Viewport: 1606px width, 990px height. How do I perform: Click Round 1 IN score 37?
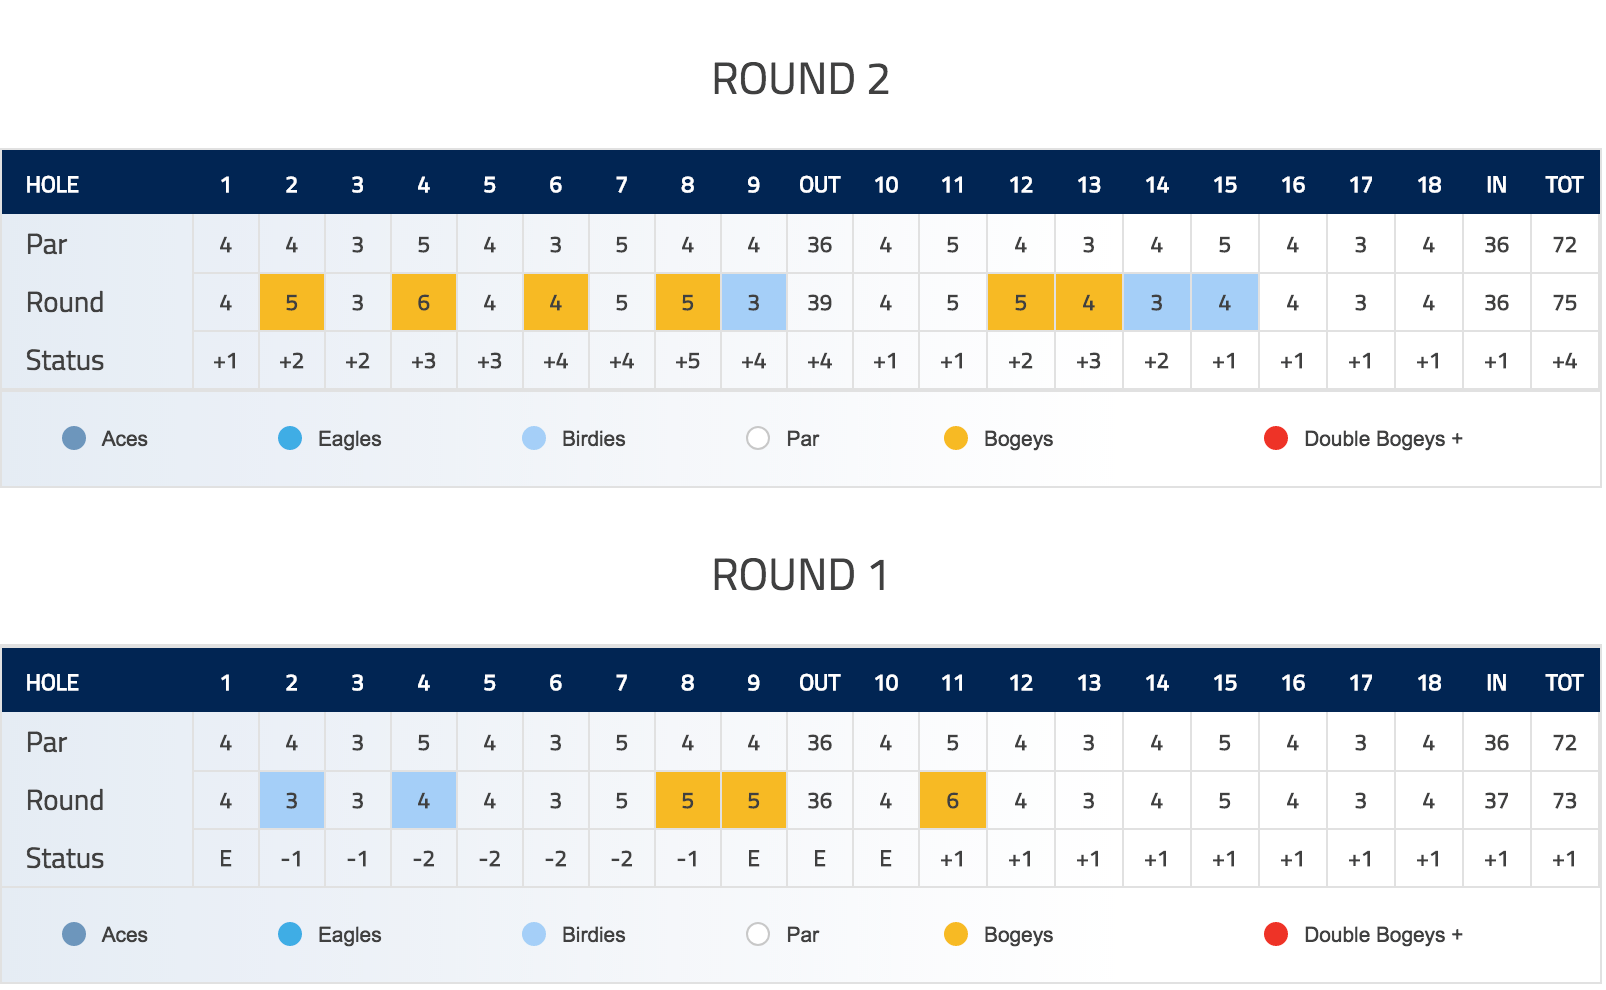[1497, 800]
